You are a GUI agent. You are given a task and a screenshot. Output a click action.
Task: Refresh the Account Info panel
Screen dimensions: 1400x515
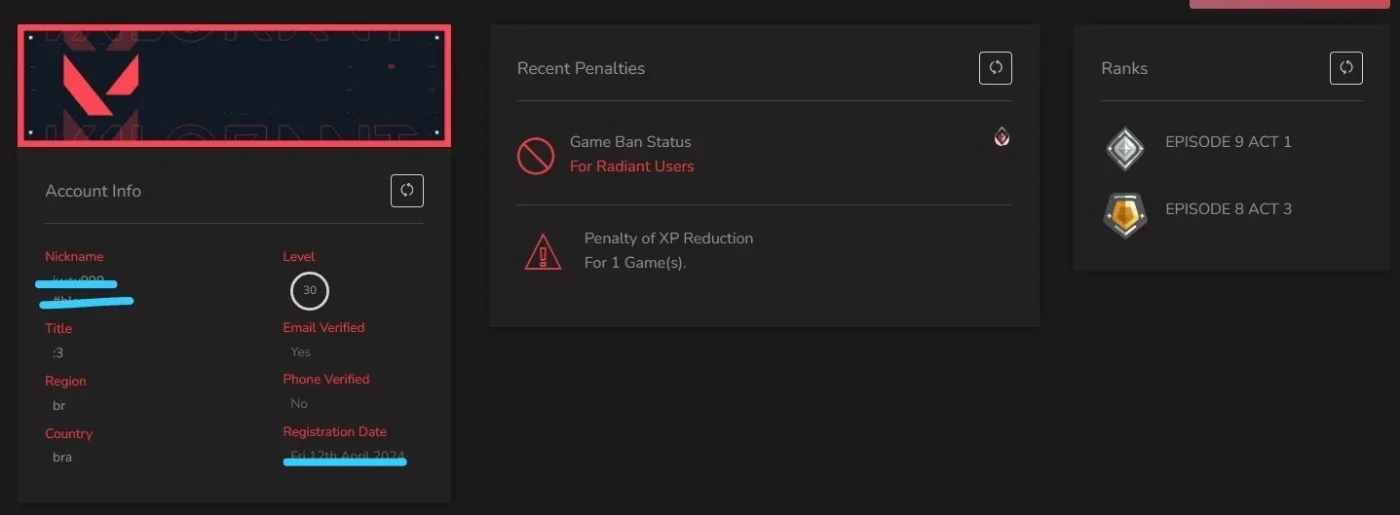pyautogui.click(x=407, y=190)
